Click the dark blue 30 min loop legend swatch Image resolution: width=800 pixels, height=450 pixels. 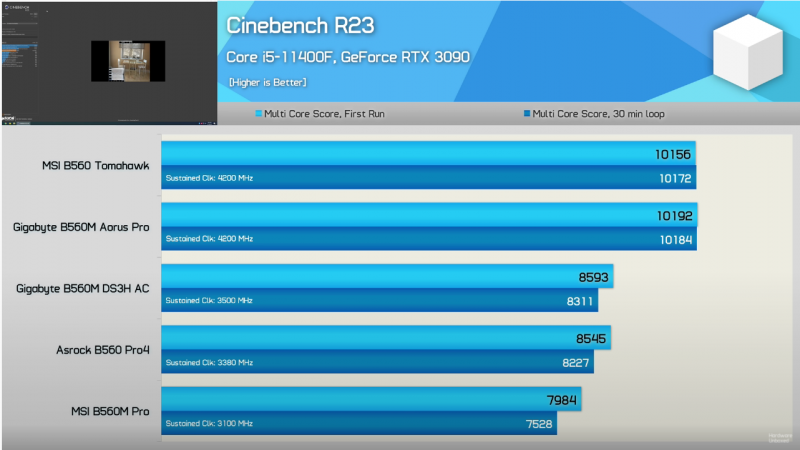pos(526,114)
